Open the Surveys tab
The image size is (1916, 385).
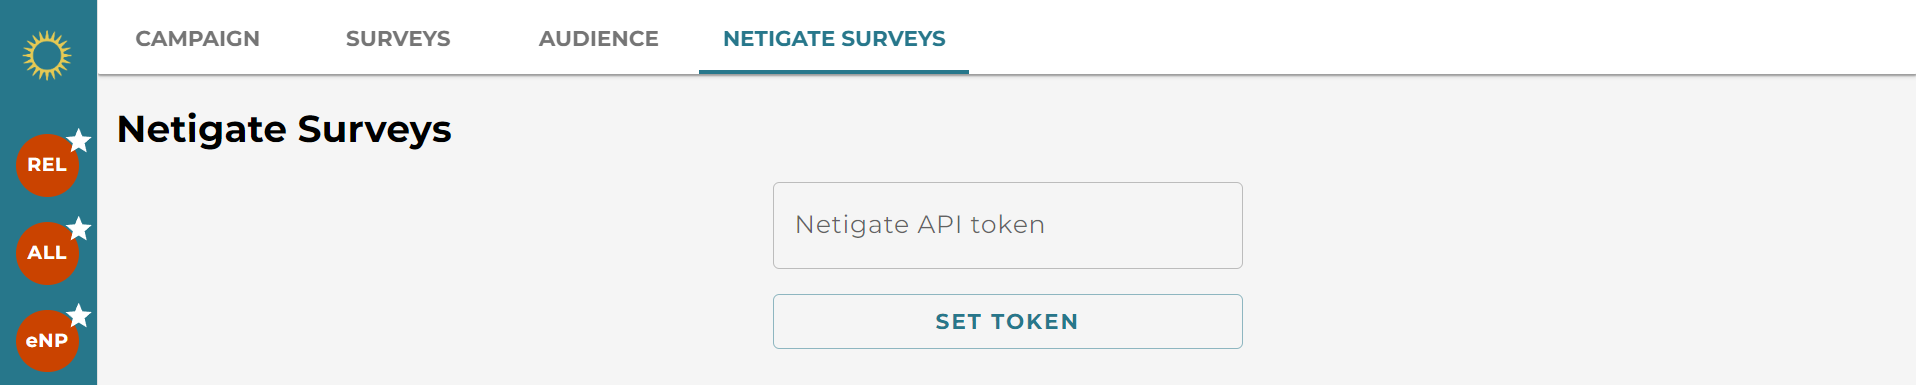[x=398, y=38]
